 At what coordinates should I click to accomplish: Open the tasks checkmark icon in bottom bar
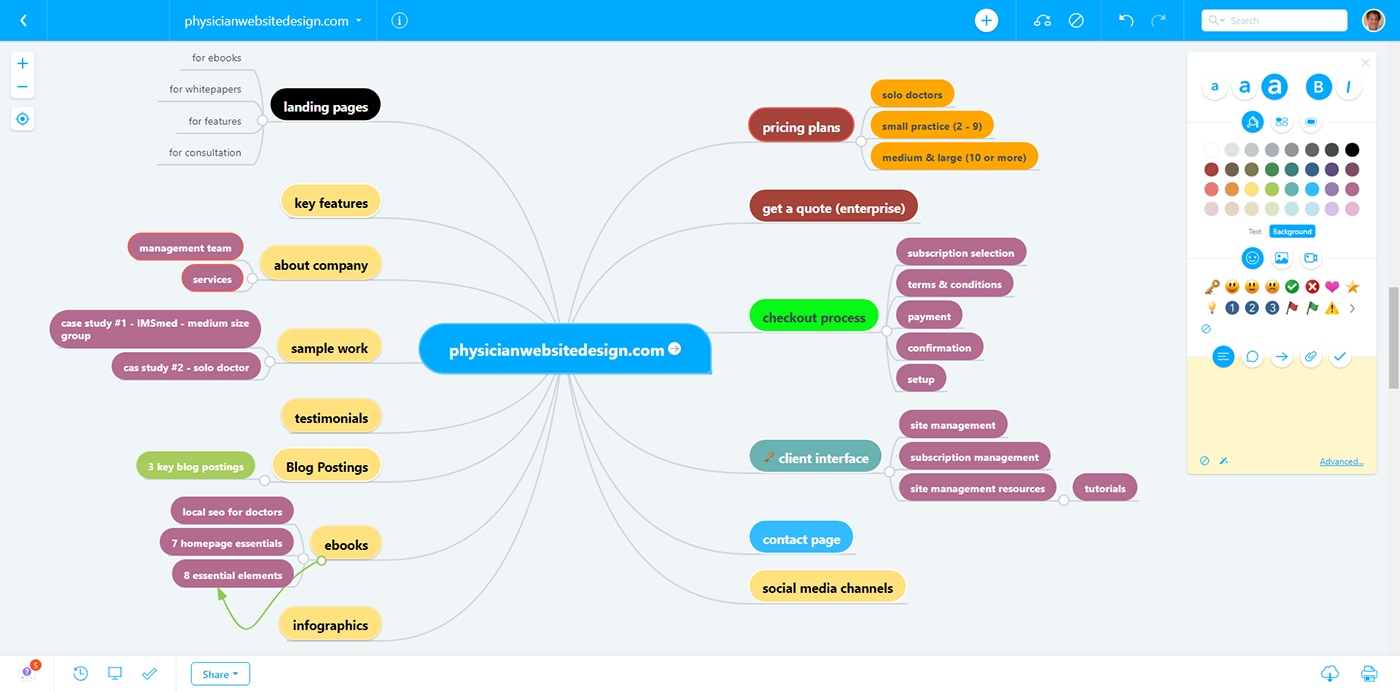coord(150,674)
